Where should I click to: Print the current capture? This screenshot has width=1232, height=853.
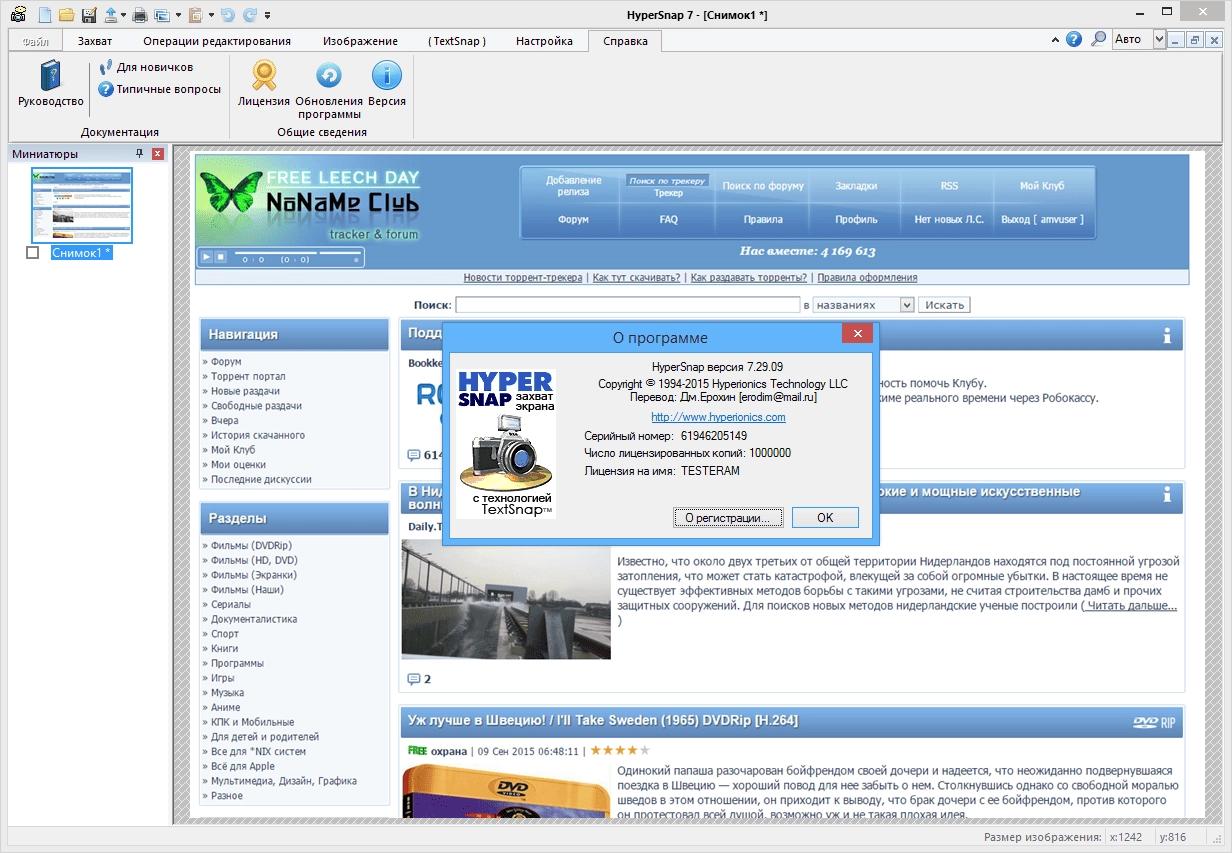tap(141, 15)
